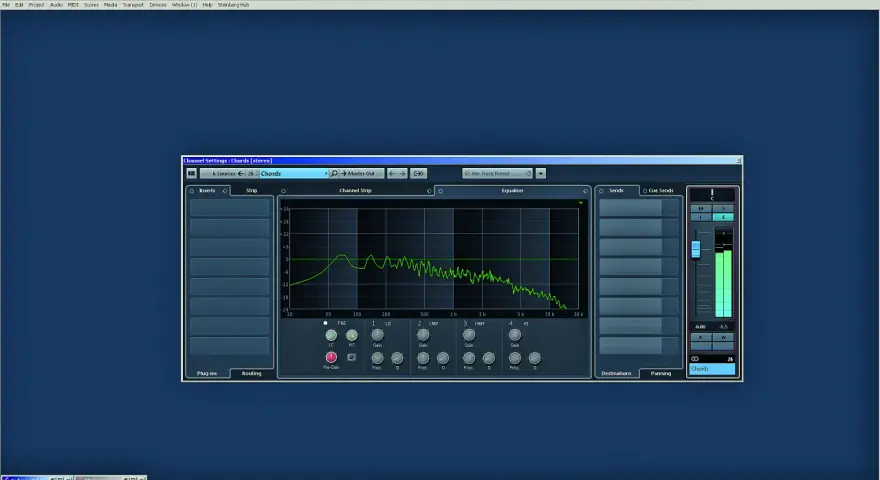Open the Transport menu
The height and width of the screenshot is (480, 880).
(134, 4)
